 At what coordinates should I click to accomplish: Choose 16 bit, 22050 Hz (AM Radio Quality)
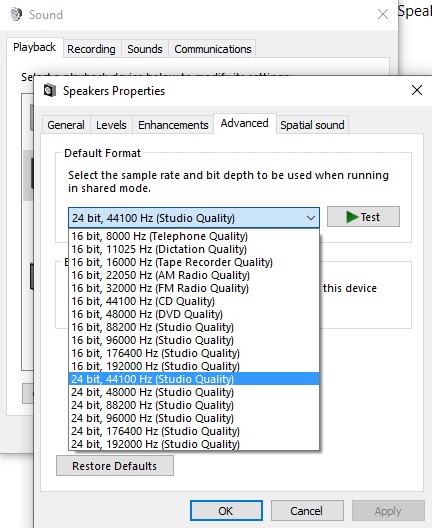pos(194,275)
